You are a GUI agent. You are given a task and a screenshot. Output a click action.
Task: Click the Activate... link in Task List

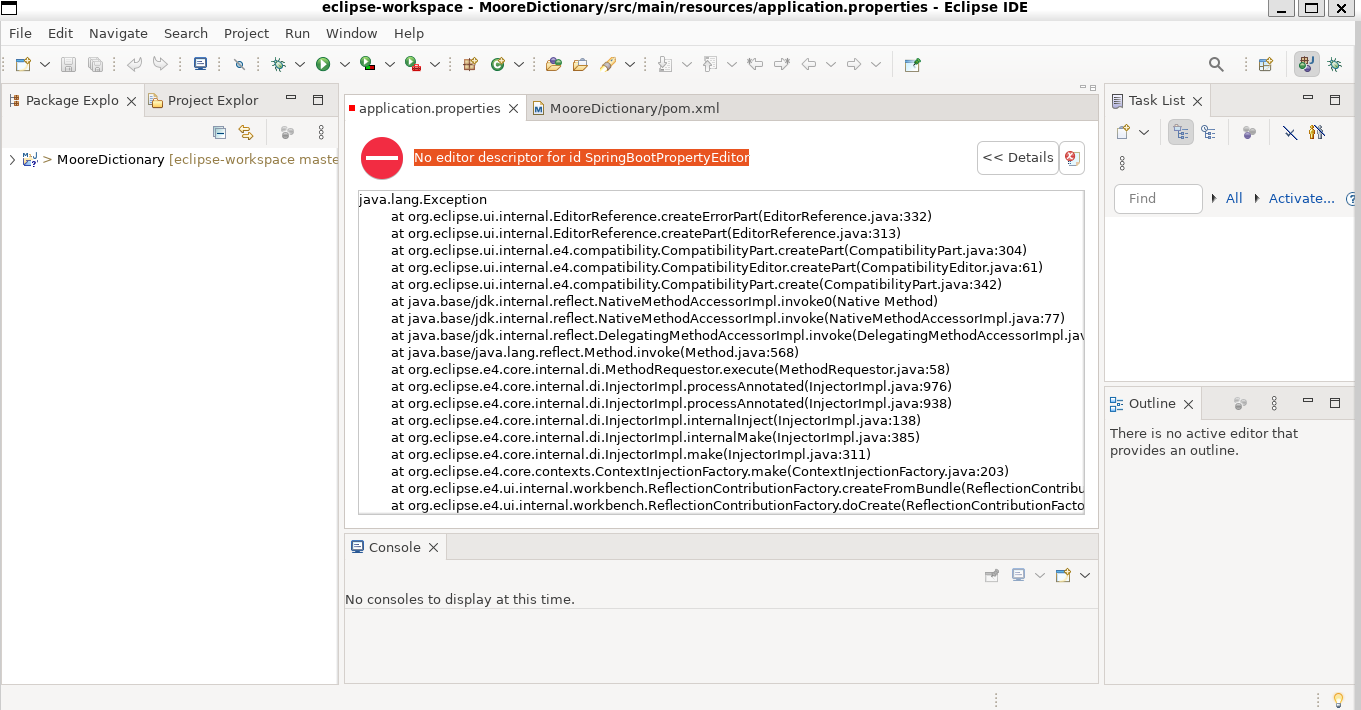1301,198
